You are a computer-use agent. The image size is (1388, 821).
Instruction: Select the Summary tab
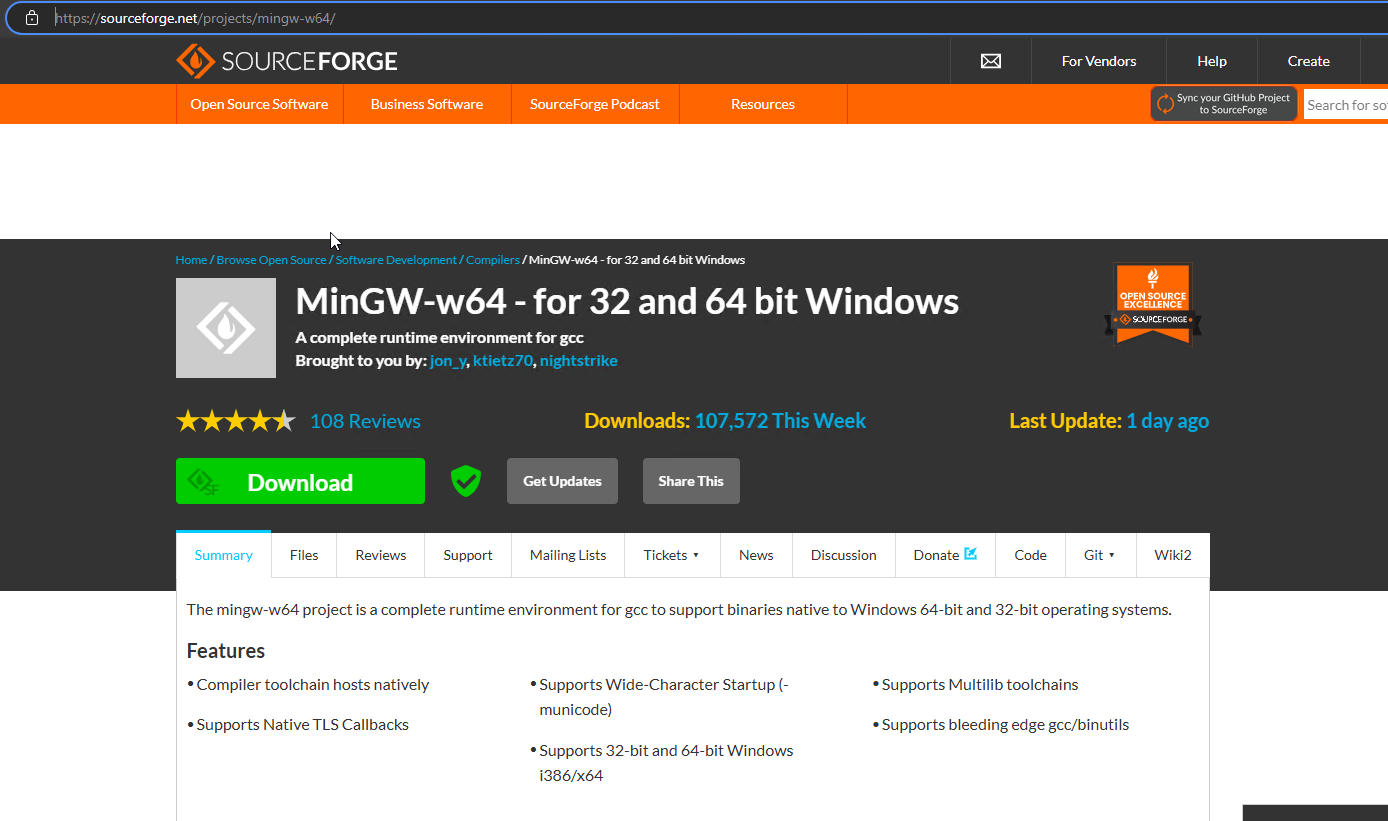[224, 555]
